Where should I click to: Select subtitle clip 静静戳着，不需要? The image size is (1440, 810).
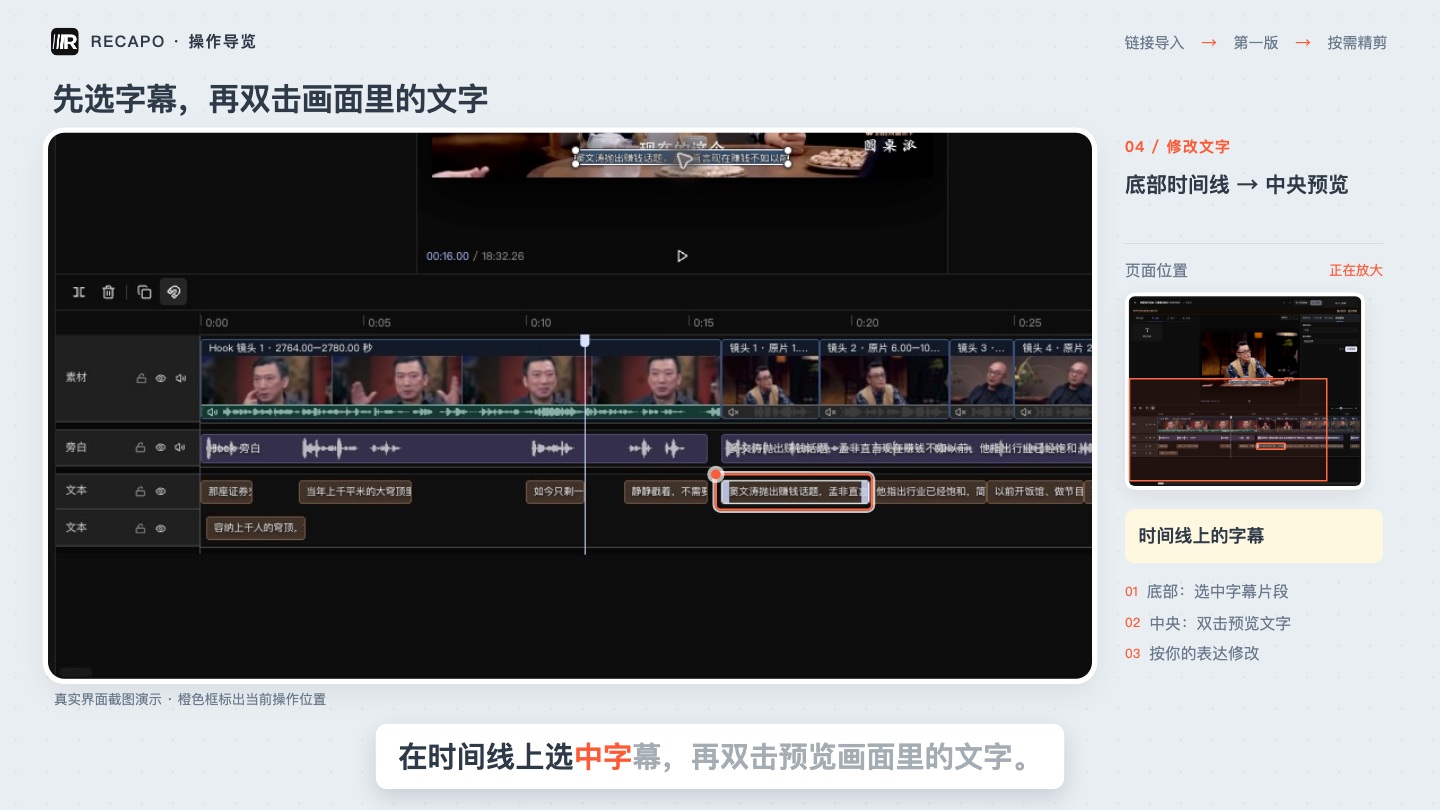click(x=667, y=492)
